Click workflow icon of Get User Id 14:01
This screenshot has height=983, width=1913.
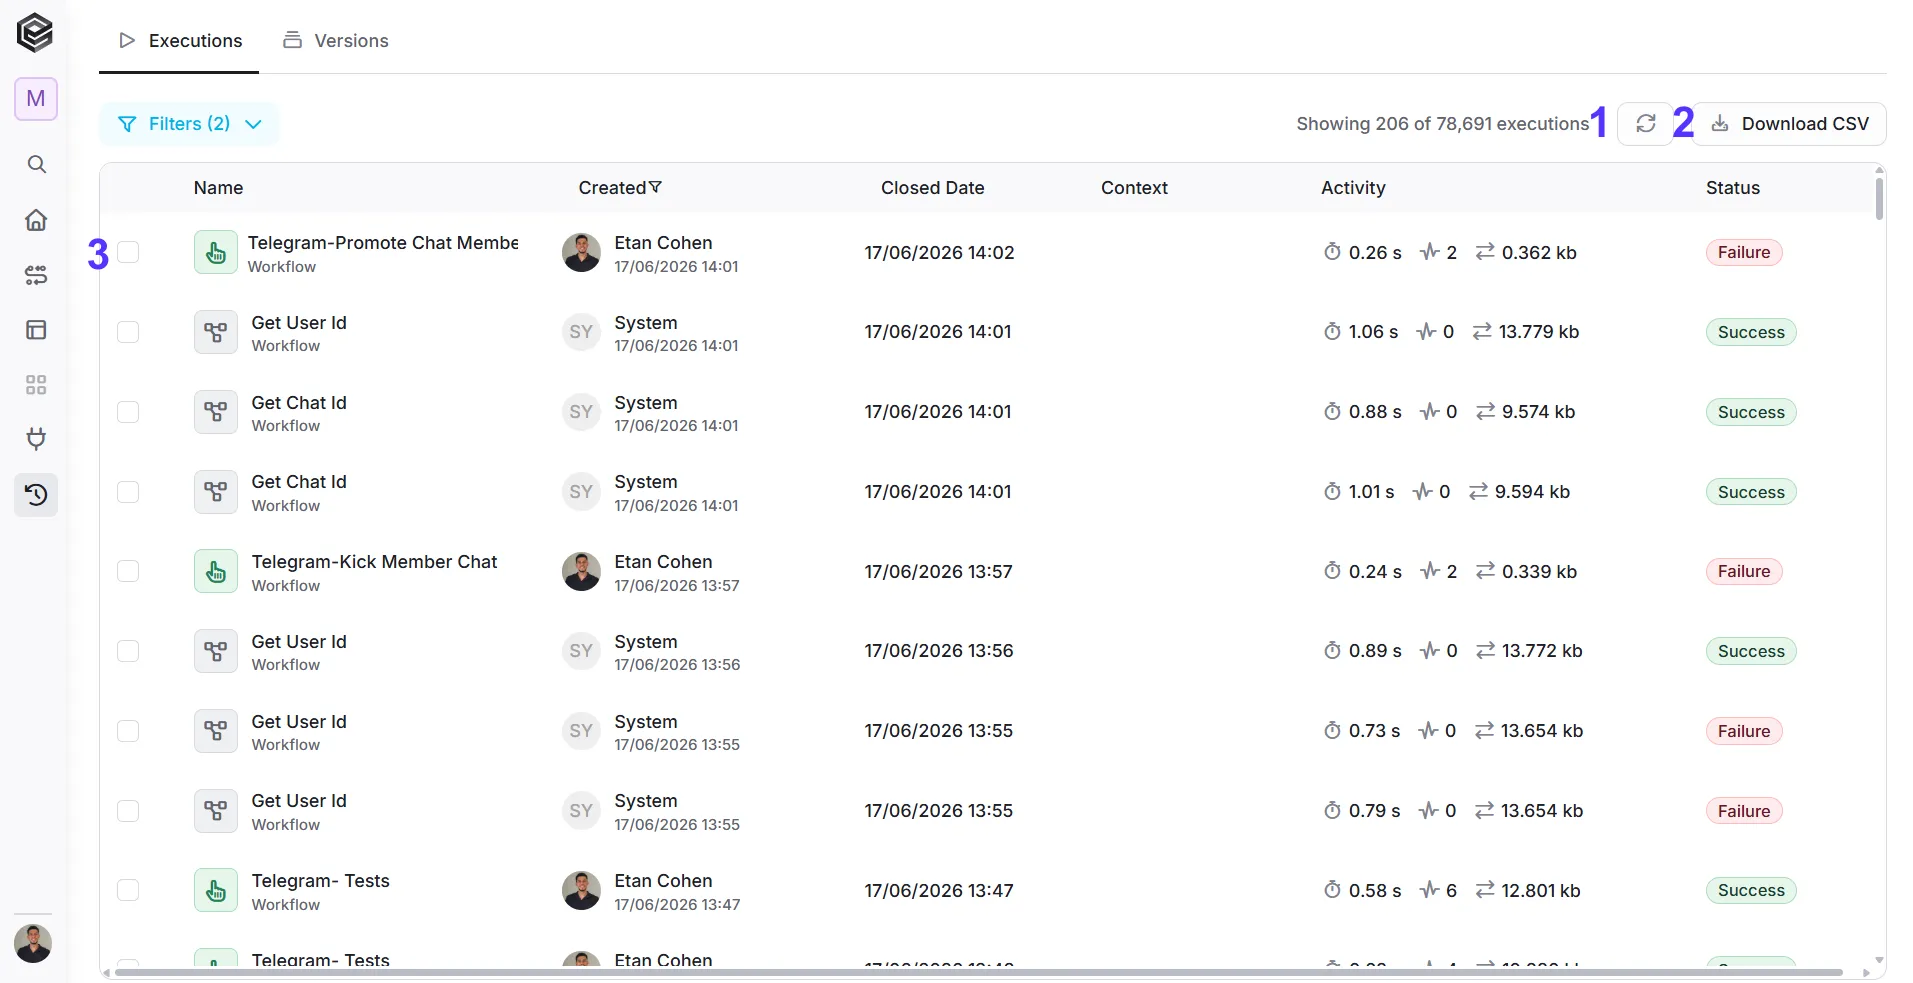point(215,332)
